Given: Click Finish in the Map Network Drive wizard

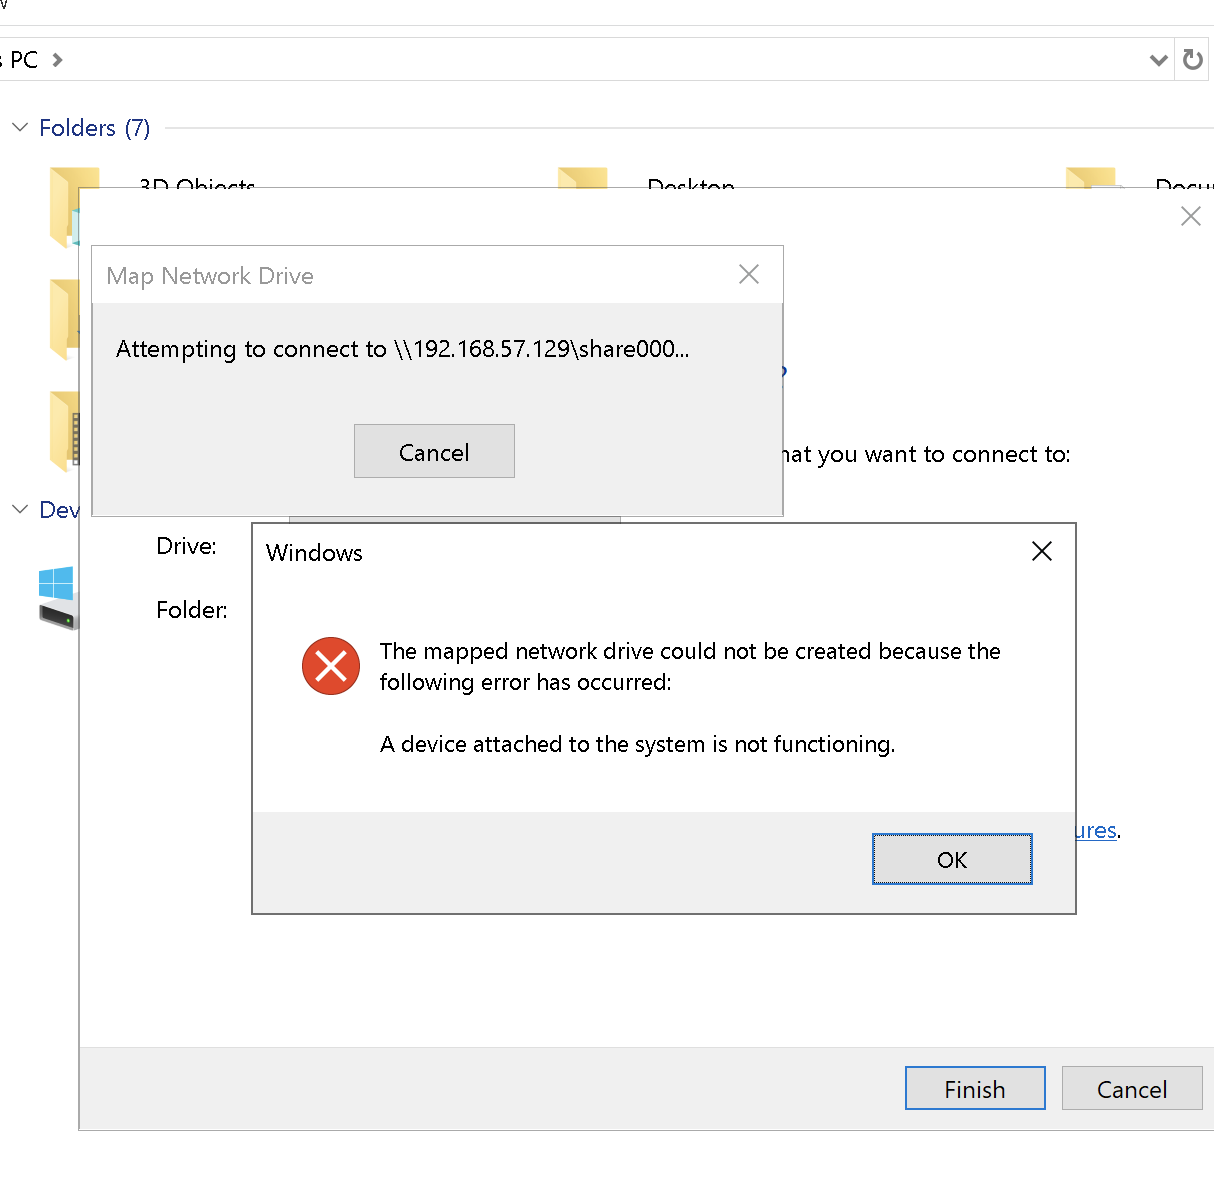Looking at the screenshot, I should pos(975,1088).
